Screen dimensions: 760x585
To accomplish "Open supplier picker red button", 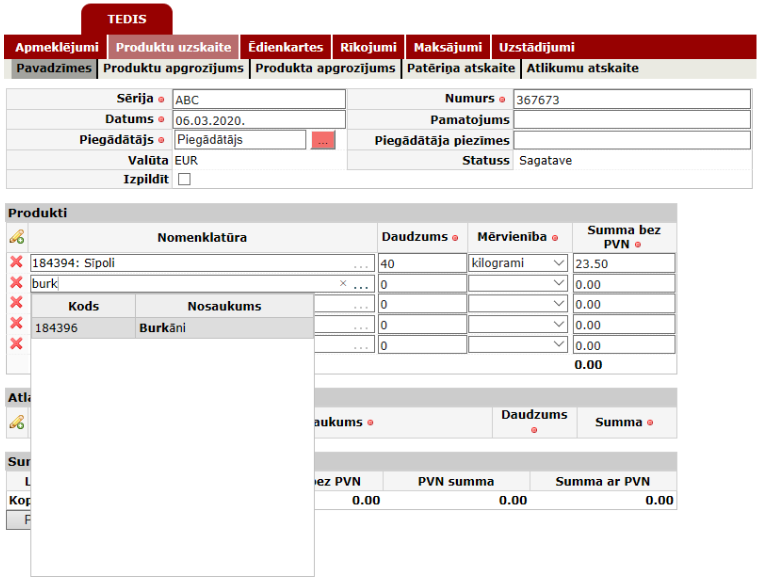I will 323,140.
